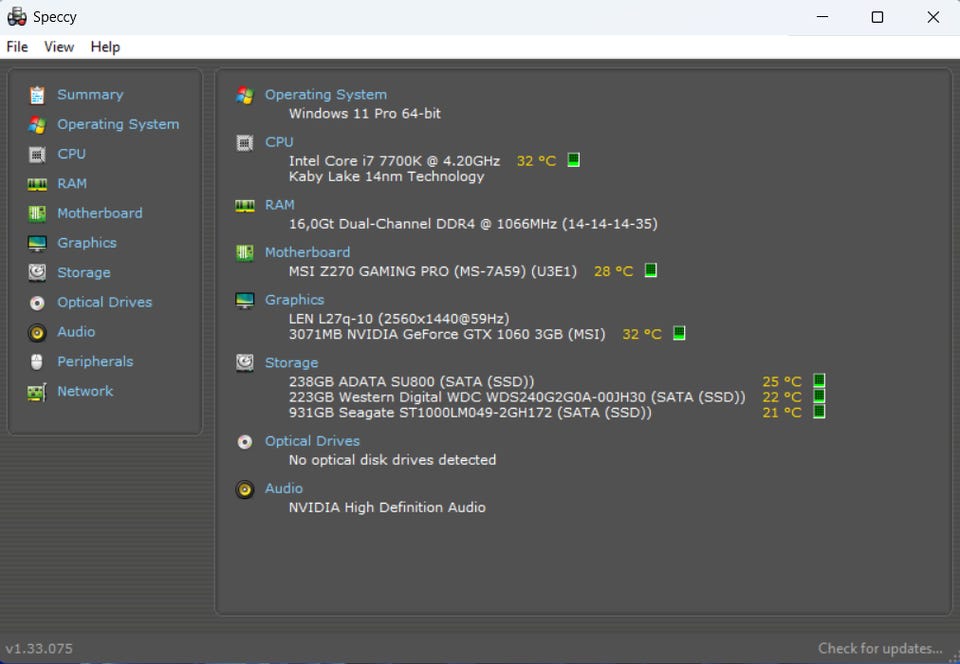Screen dimensions: 960x664
Task: Open the File menu
Action: 17,47
